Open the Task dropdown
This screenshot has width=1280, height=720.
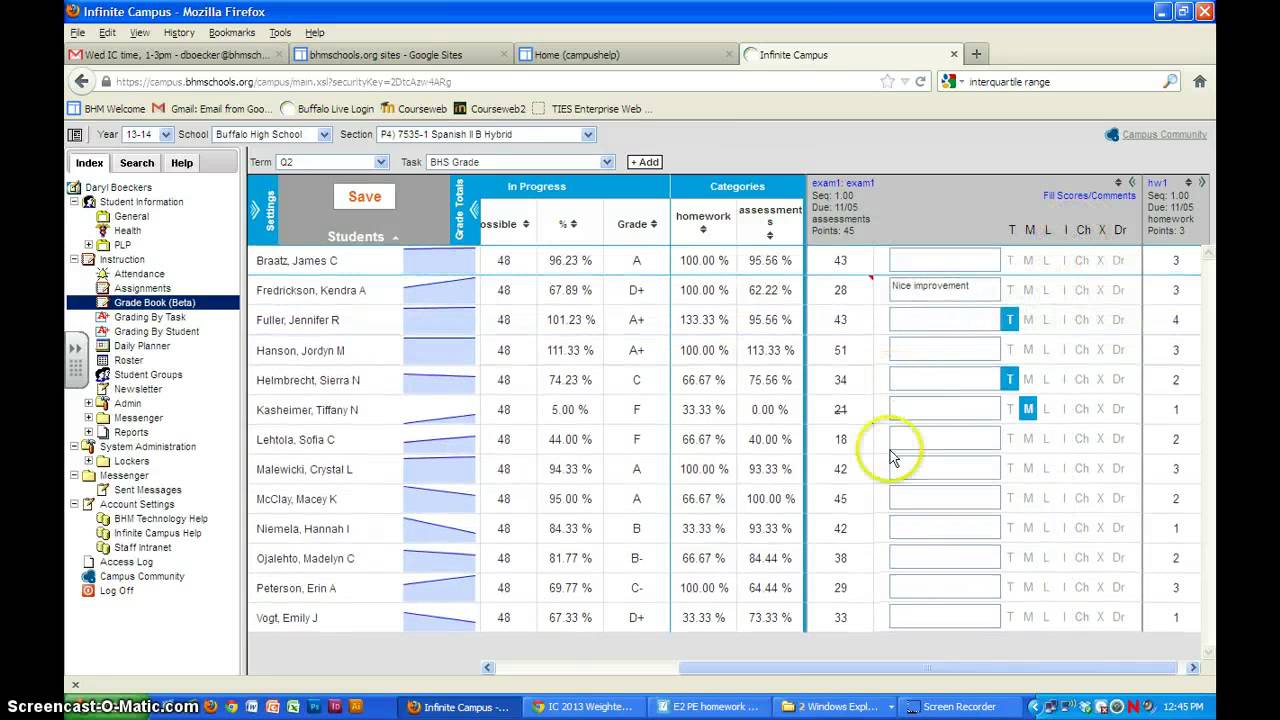[x=520, y=162]
